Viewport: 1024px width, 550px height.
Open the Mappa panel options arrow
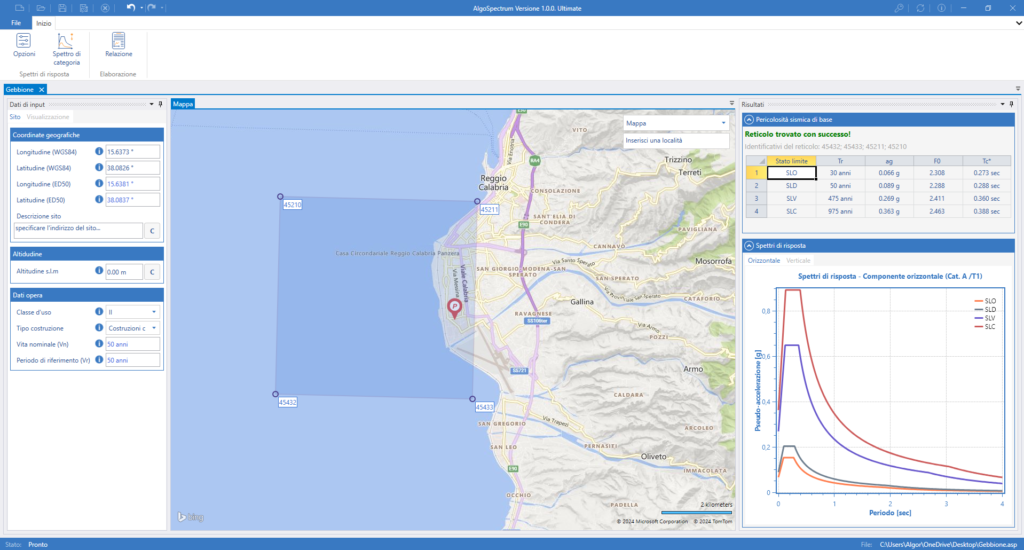[731, 103]
